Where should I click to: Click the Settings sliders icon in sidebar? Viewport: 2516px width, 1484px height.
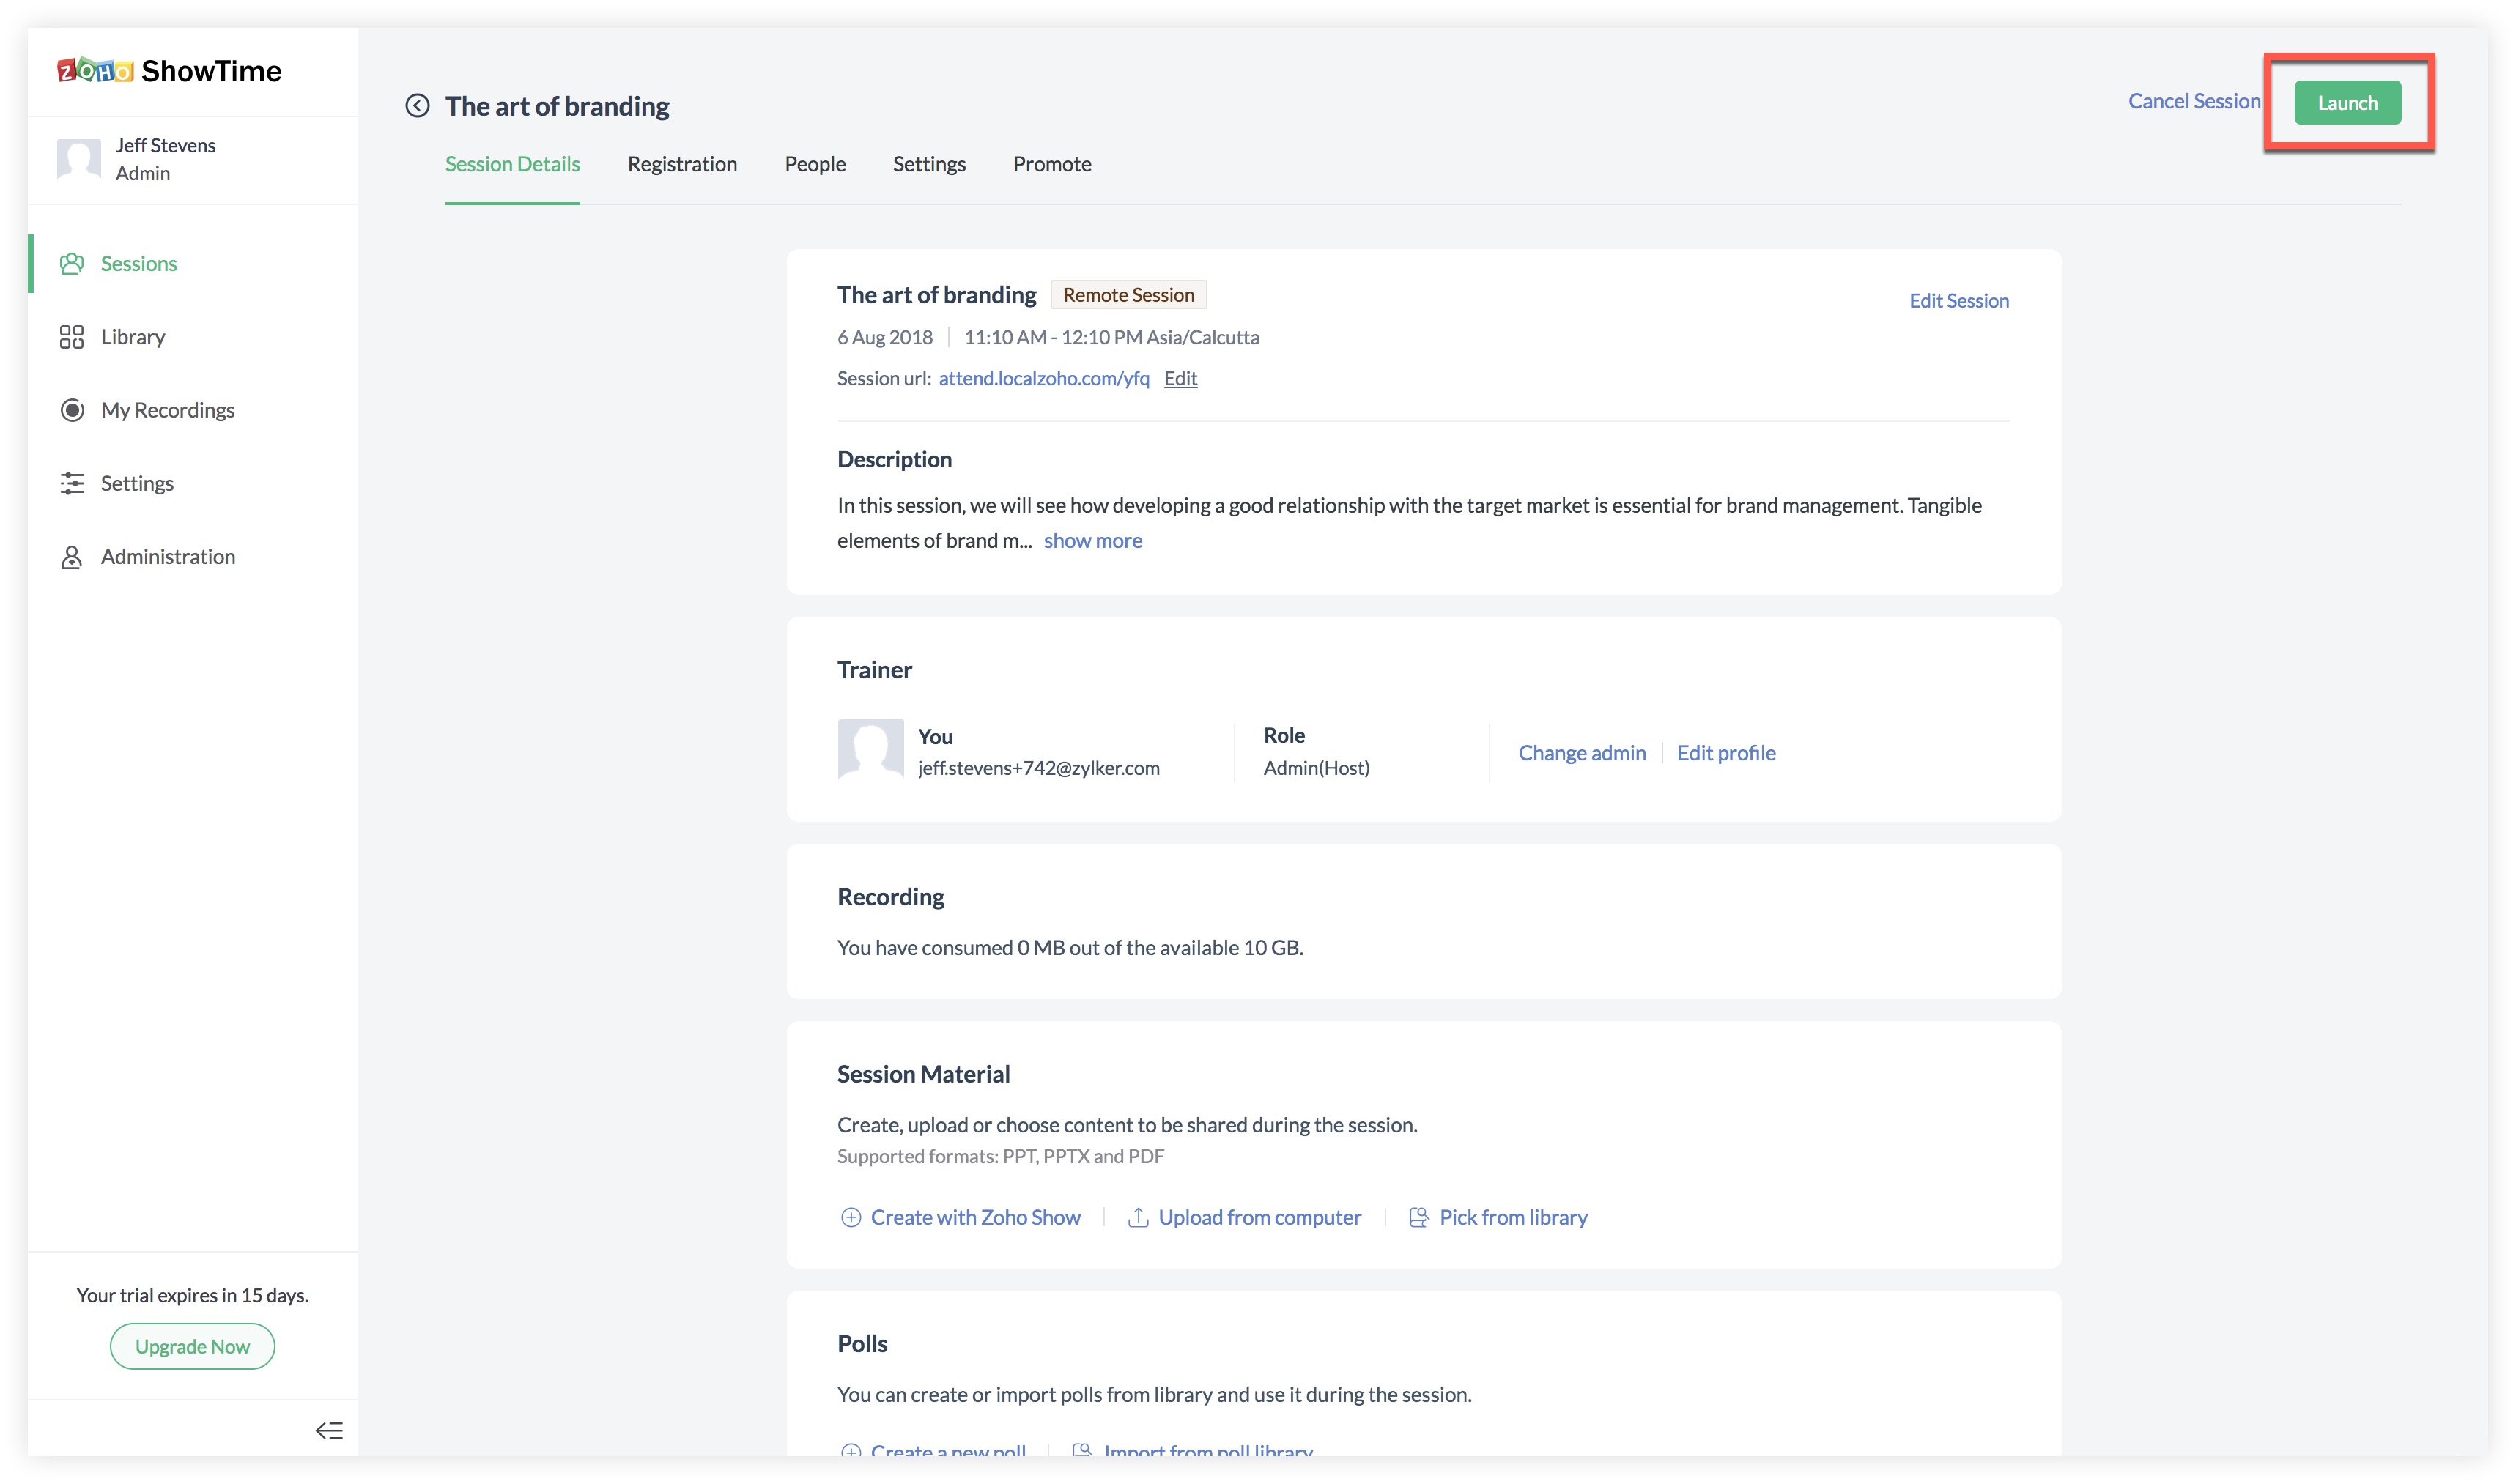(x=72, y=483)
